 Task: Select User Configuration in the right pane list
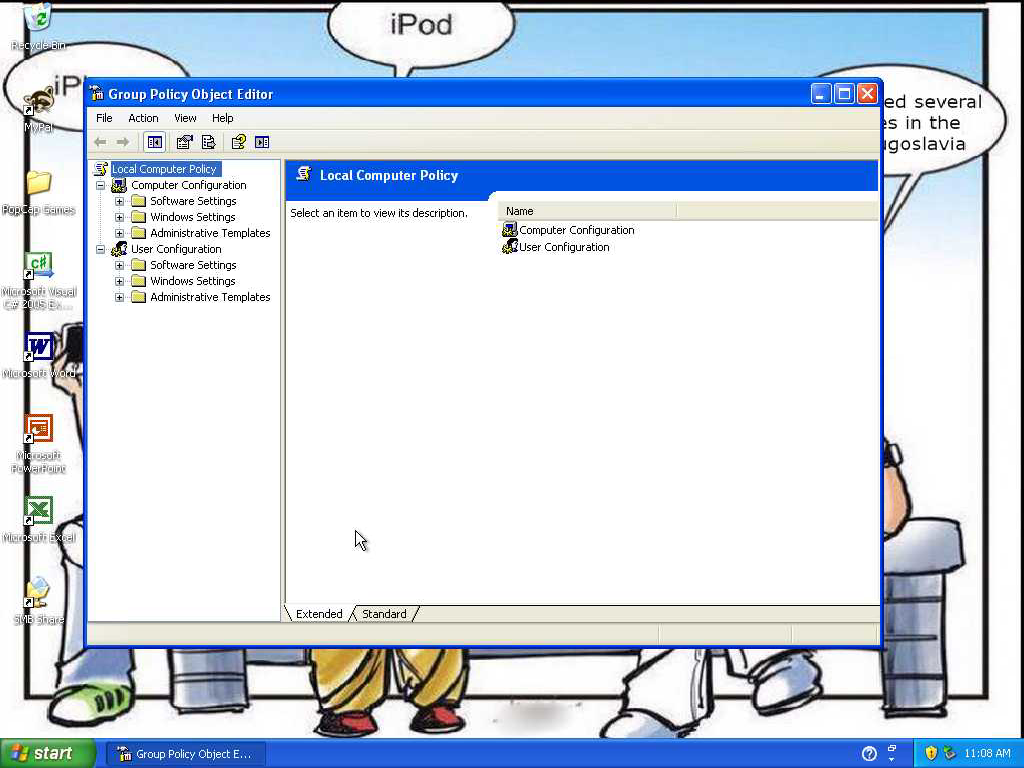564,247
